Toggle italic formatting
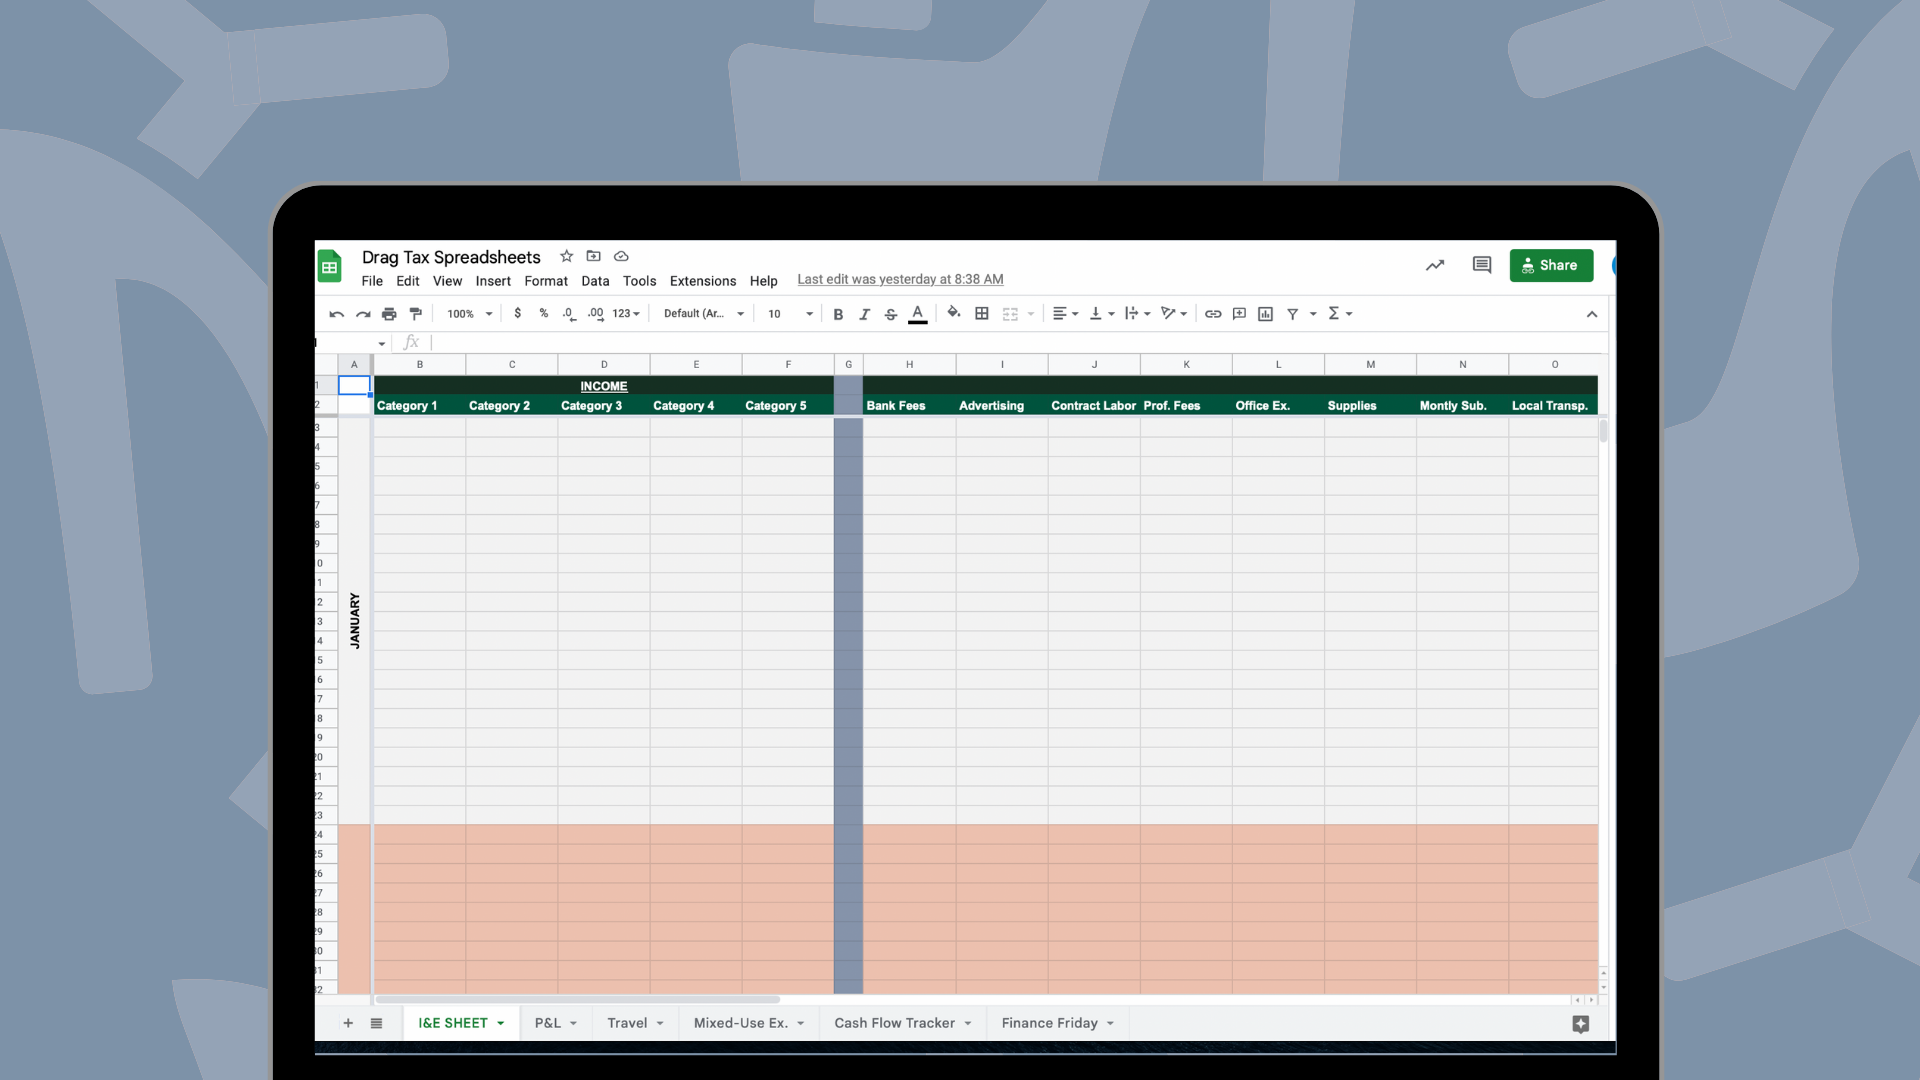This screenshot has width=1920, height=1080. pyautogui.click(x=864, y=314)
